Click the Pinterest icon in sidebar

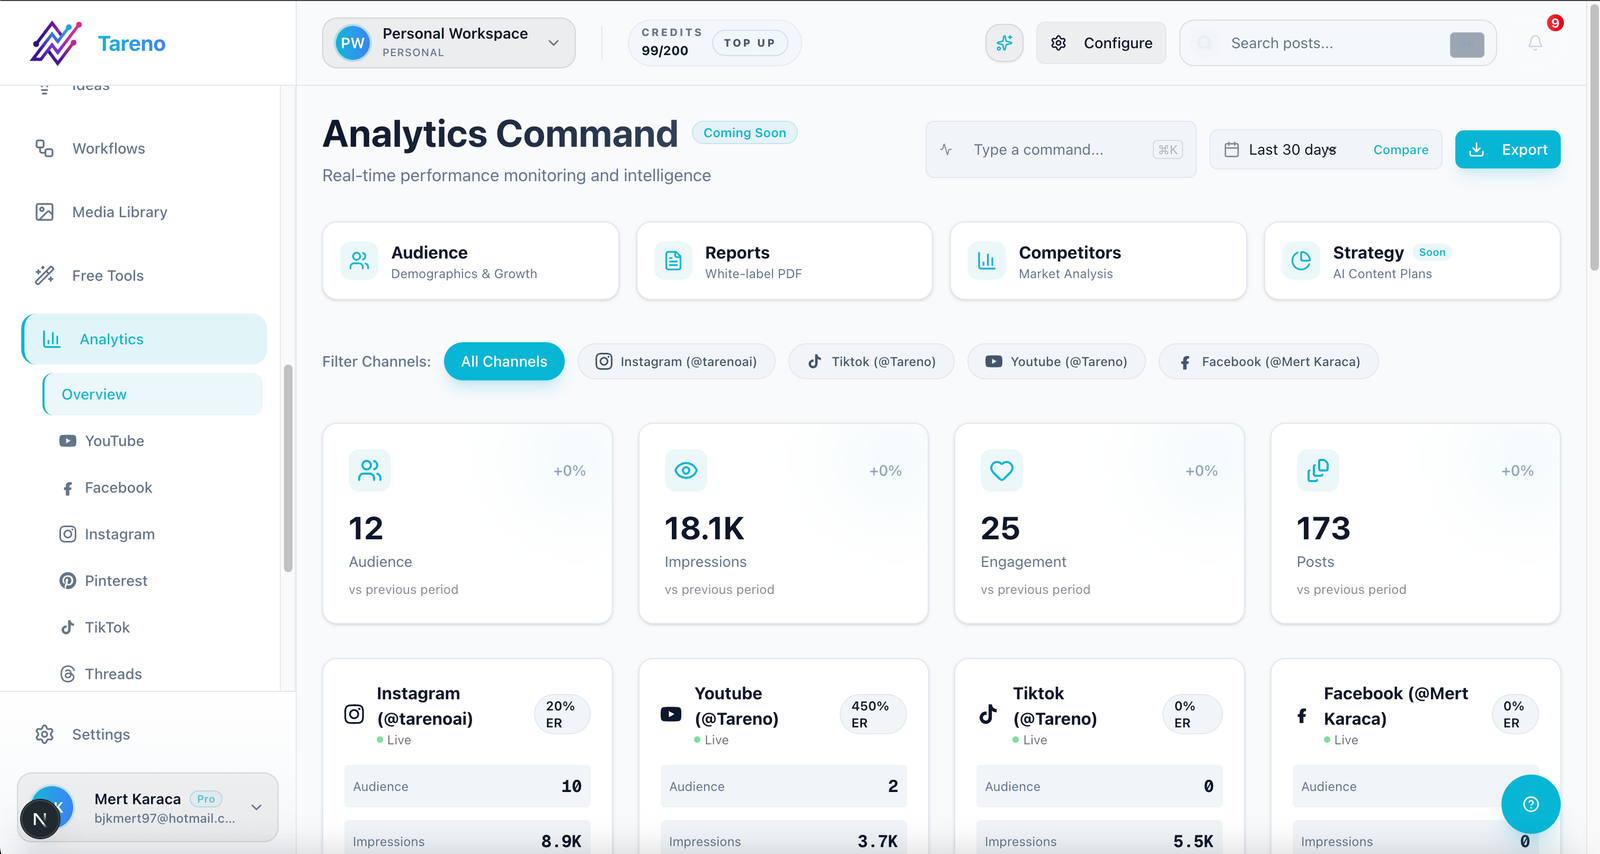[x=67, y=581]
